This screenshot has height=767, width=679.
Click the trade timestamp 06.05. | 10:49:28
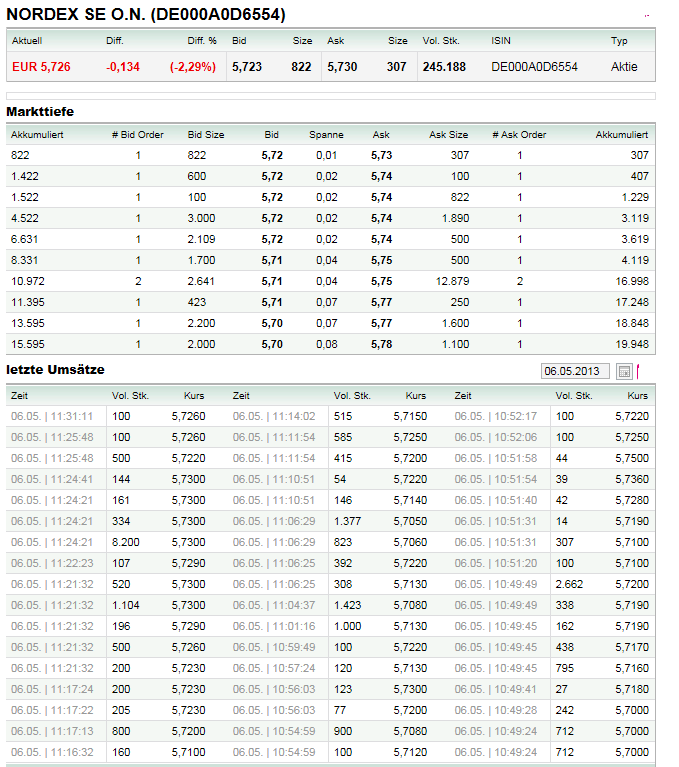(496, 710)
